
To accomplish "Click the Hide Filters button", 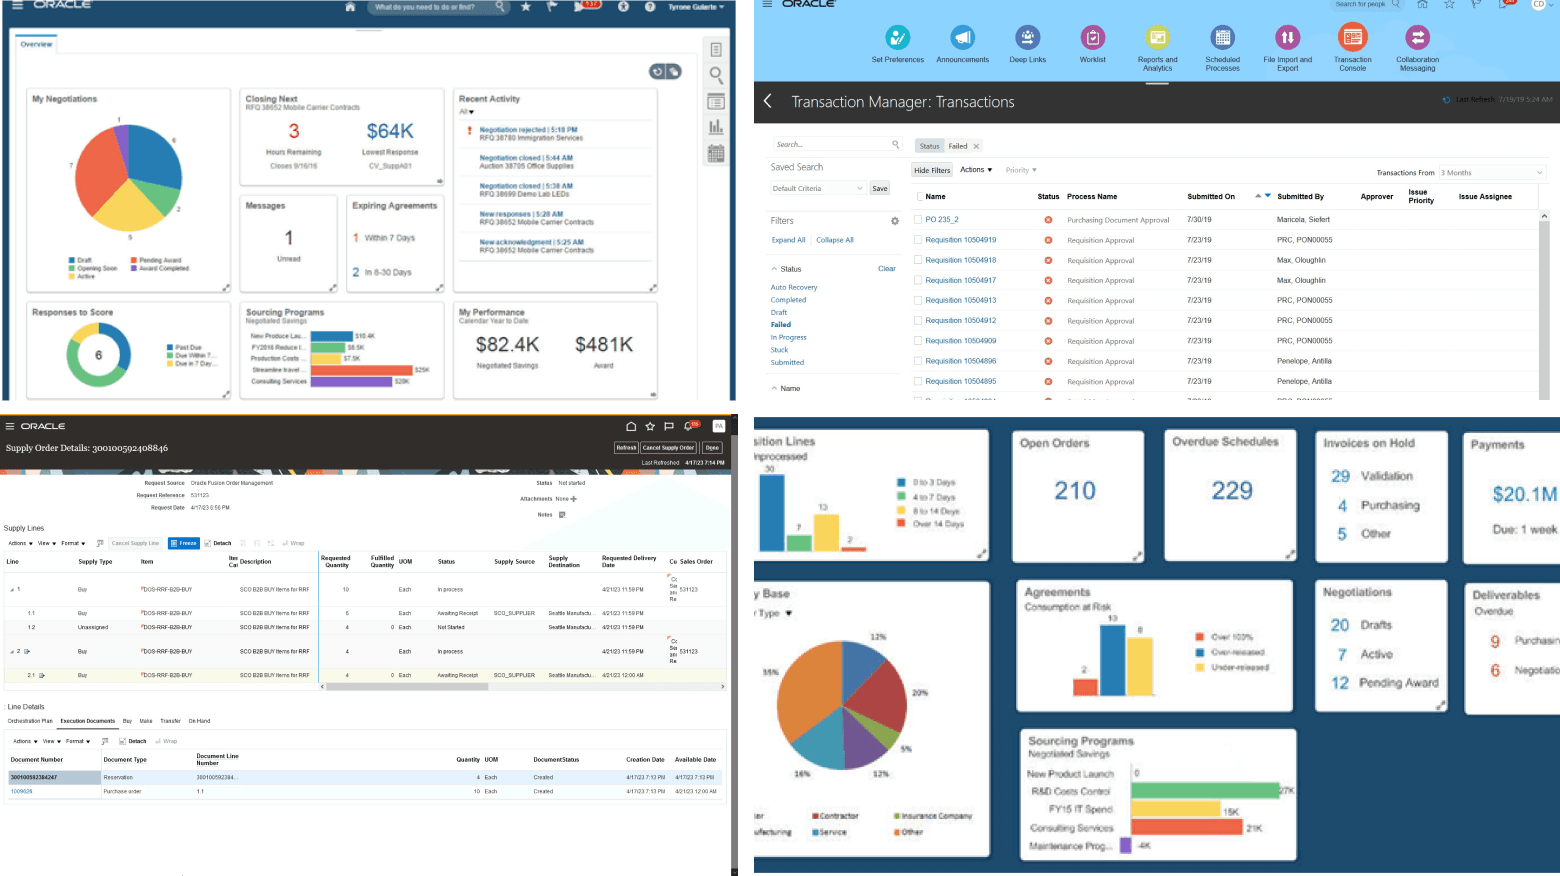I will point(932,170).
